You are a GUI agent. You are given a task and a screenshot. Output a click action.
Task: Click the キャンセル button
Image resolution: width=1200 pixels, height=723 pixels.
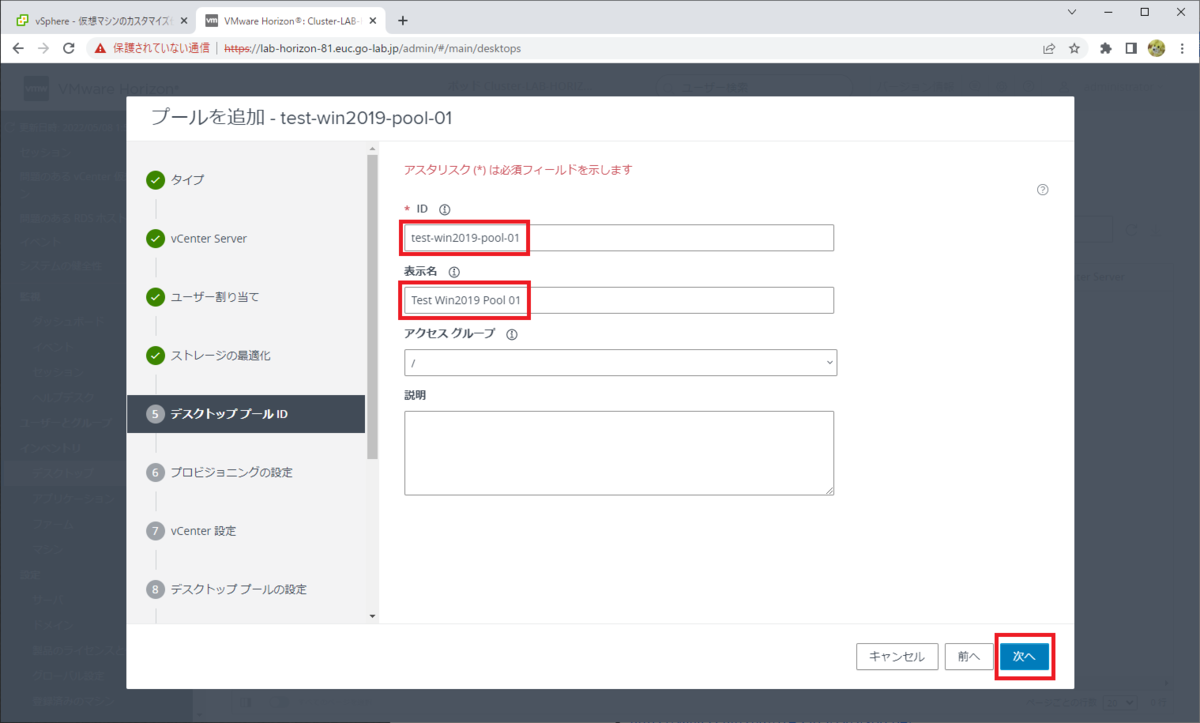click(897, 657)
